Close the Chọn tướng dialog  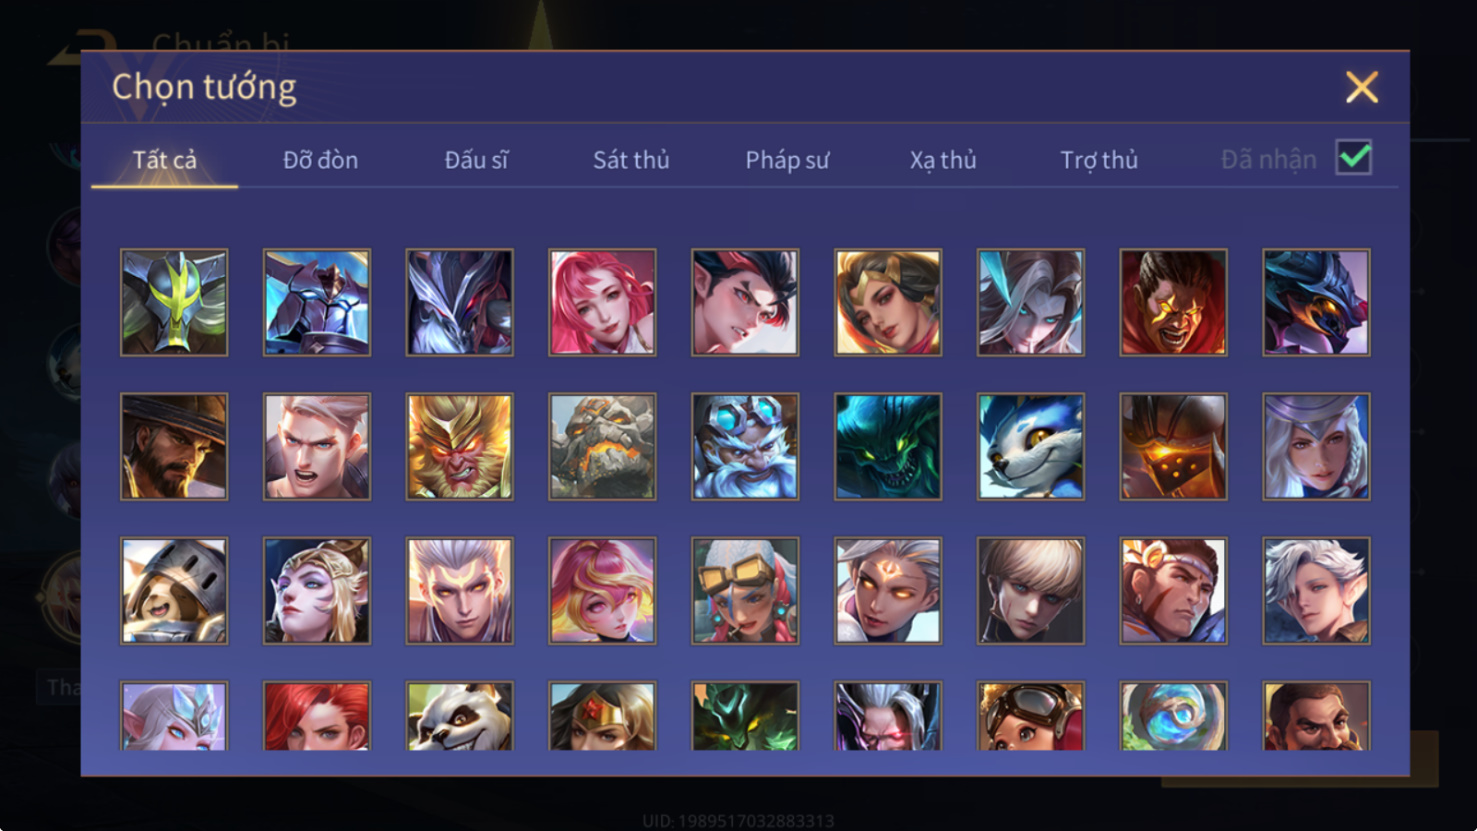[1362, 87]
